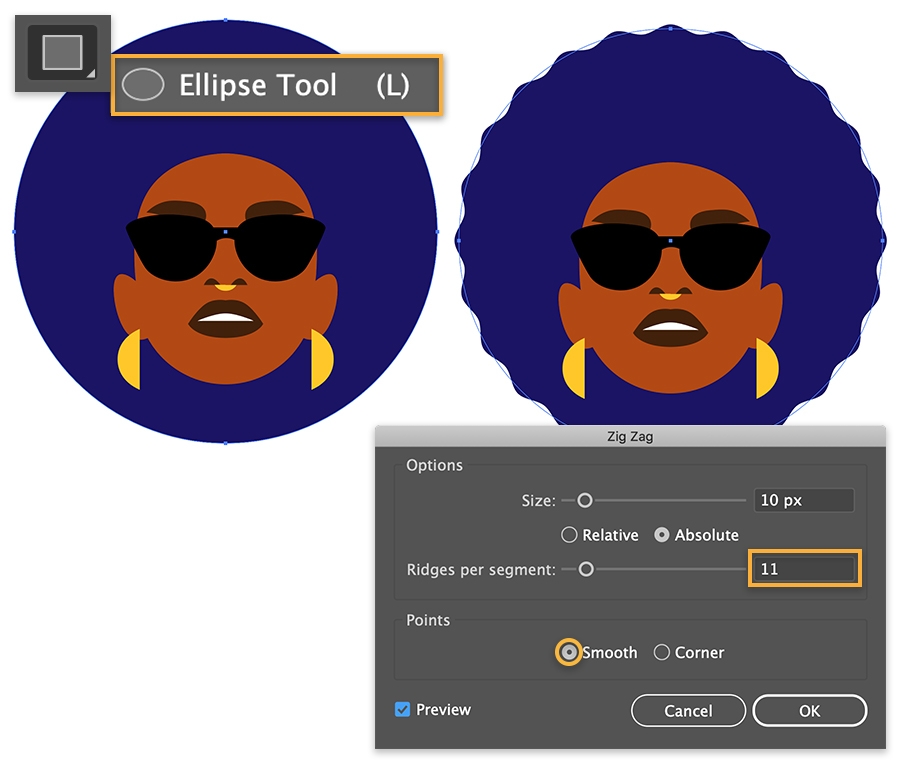Choose the Corner points option
Screen dimensions: 900x767
(x=661, y=652)
